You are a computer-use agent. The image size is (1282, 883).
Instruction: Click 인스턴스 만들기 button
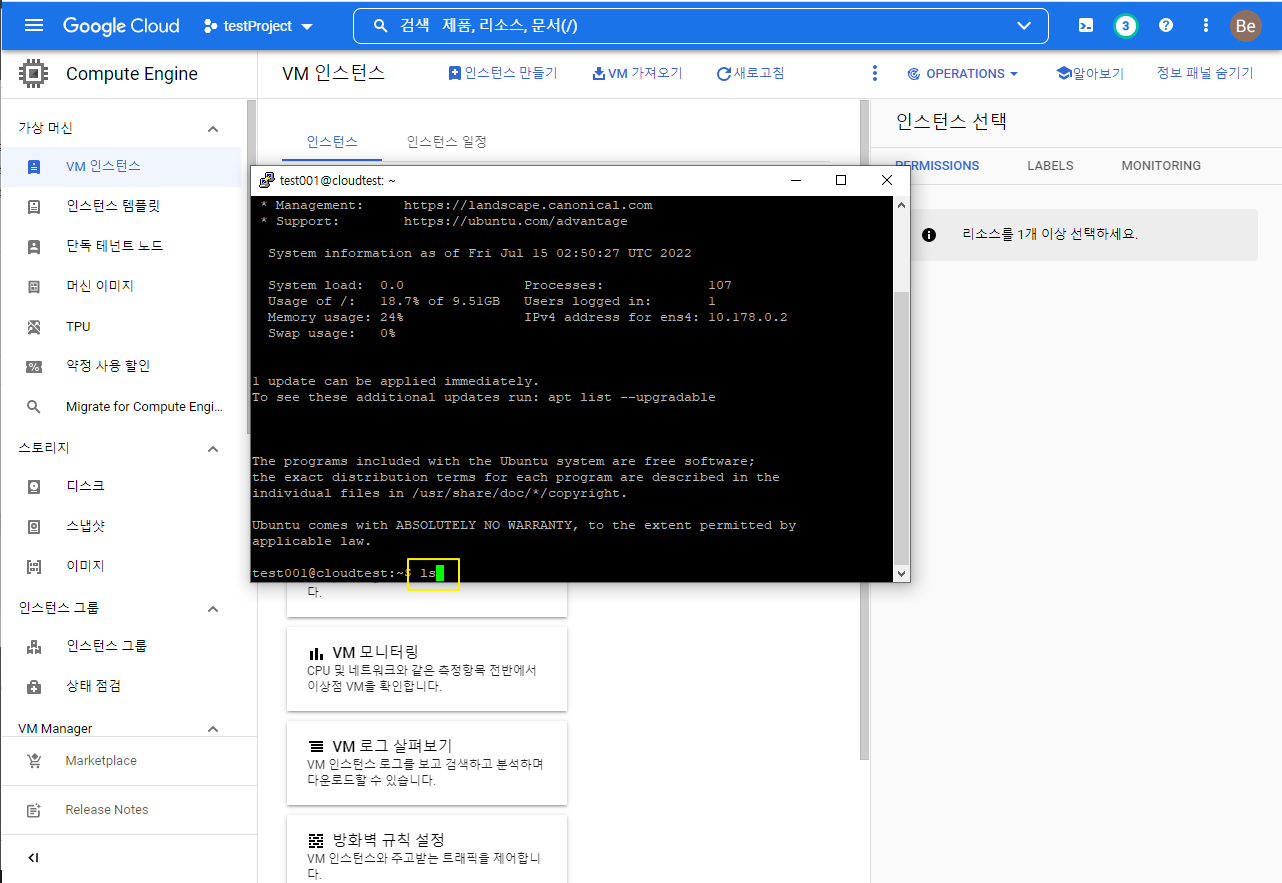(x=503, y=73)
